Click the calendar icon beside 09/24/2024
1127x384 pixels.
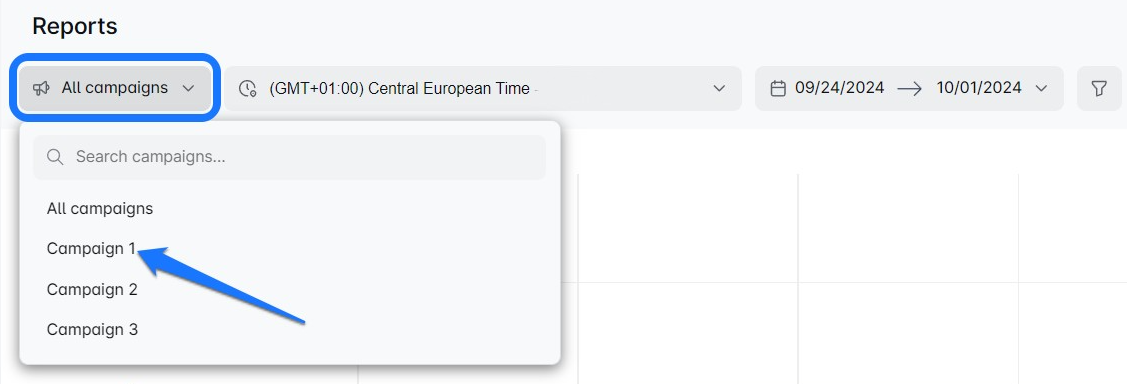pos(778,88)
